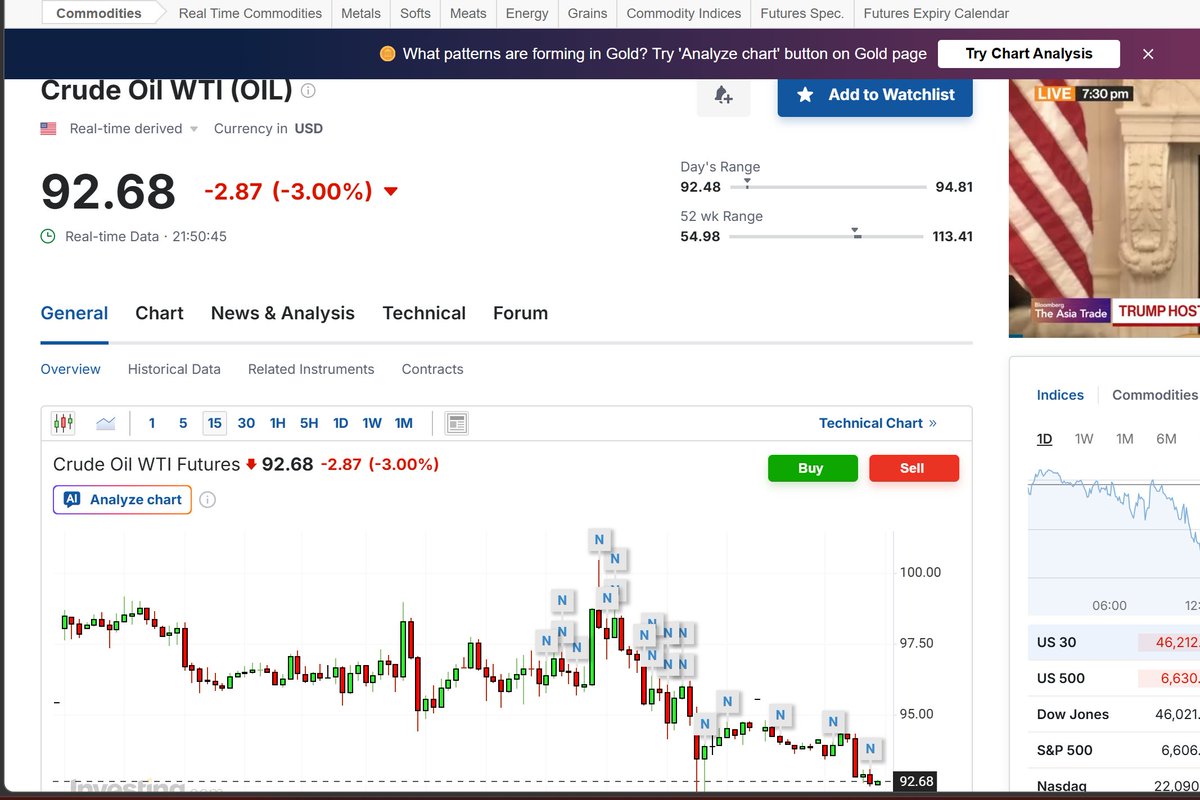1200x800 pixels.
Task: Open the Commodities nav menu
Action: point(97,13)
